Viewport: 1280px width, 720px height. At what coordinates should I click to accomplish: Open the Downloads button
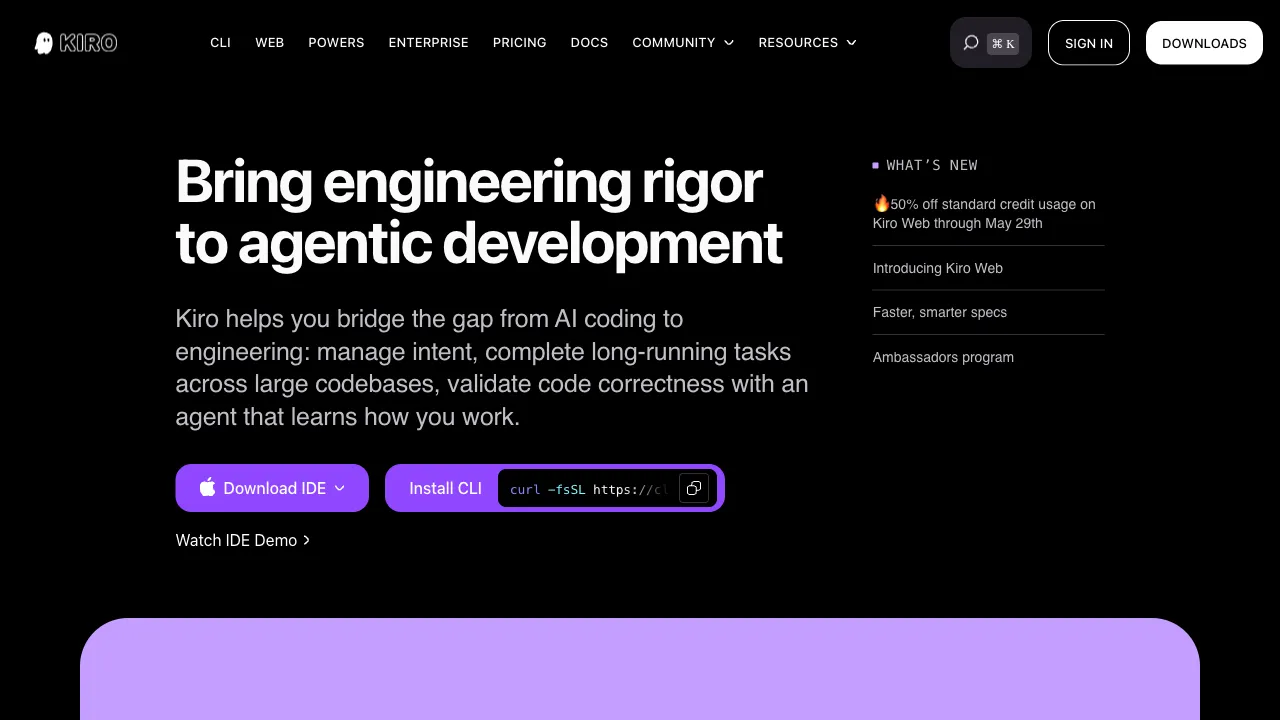(1204, 43)
